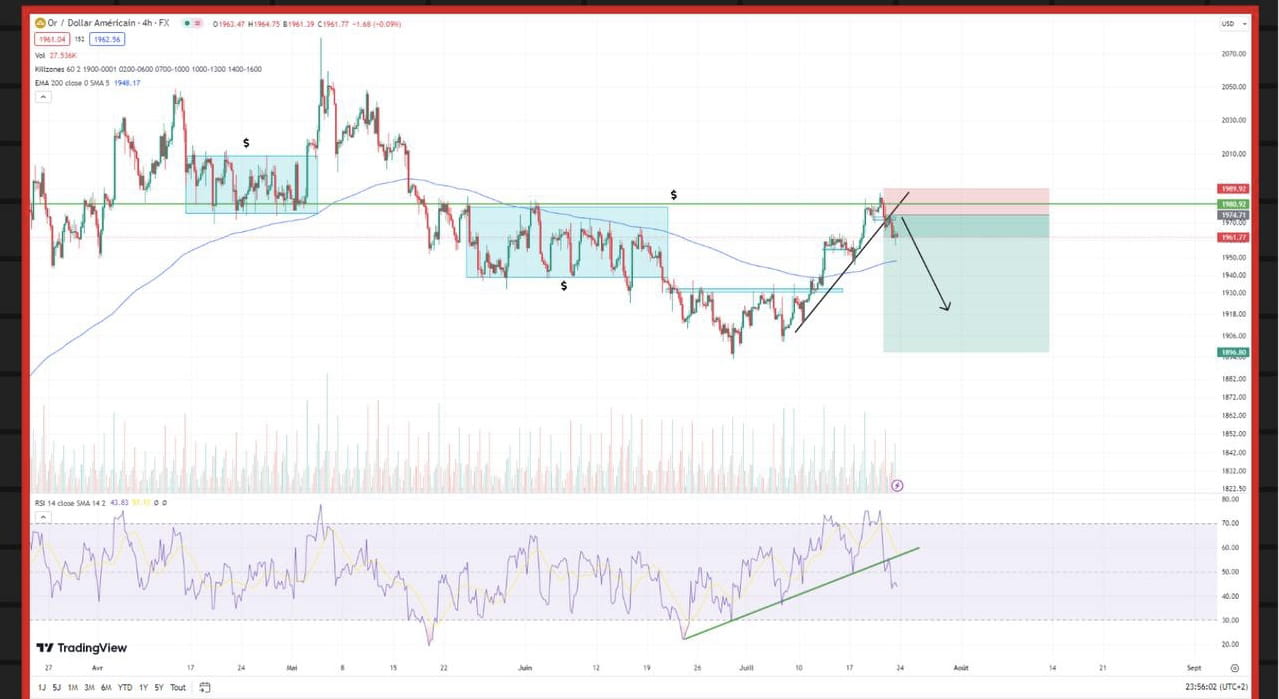Click the purple lightning event icon
This screenshot has height=699, width=1279.
pos(897,485)
